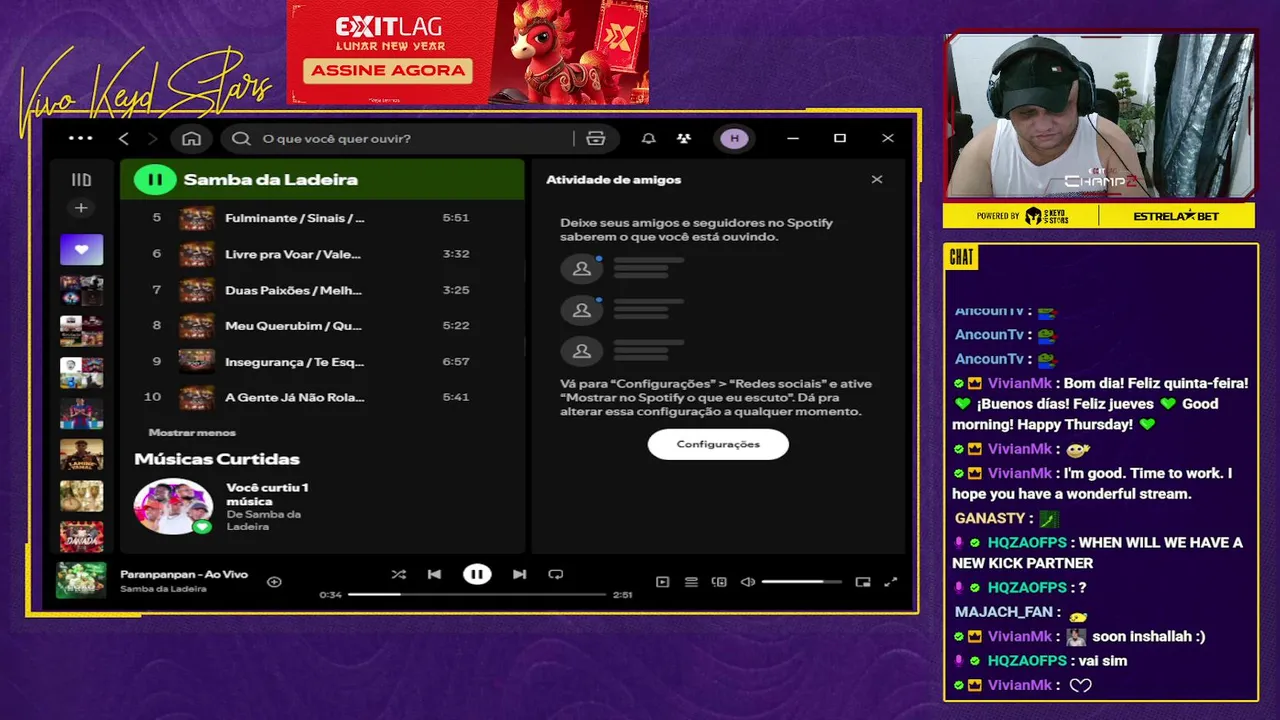Open 'Você curtiu 1 música' link
Image resolution: width=1280 pixels, height=720 pixels.
[x=267, y=494]
